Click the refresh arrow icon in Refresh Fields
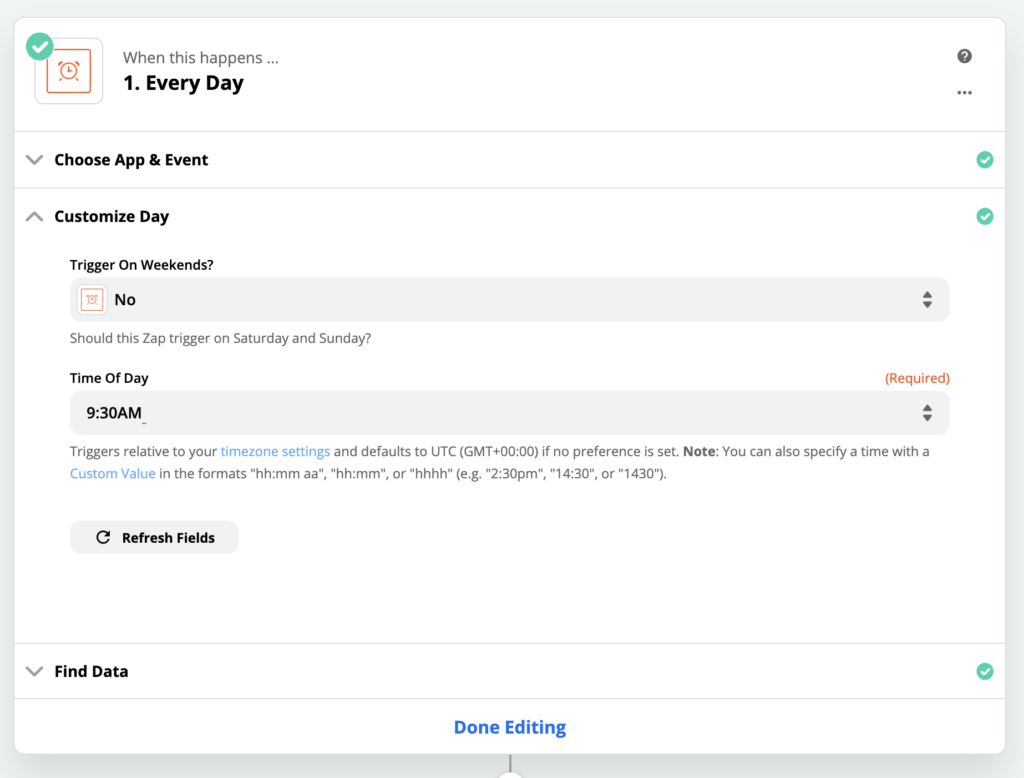 point(103,538)
